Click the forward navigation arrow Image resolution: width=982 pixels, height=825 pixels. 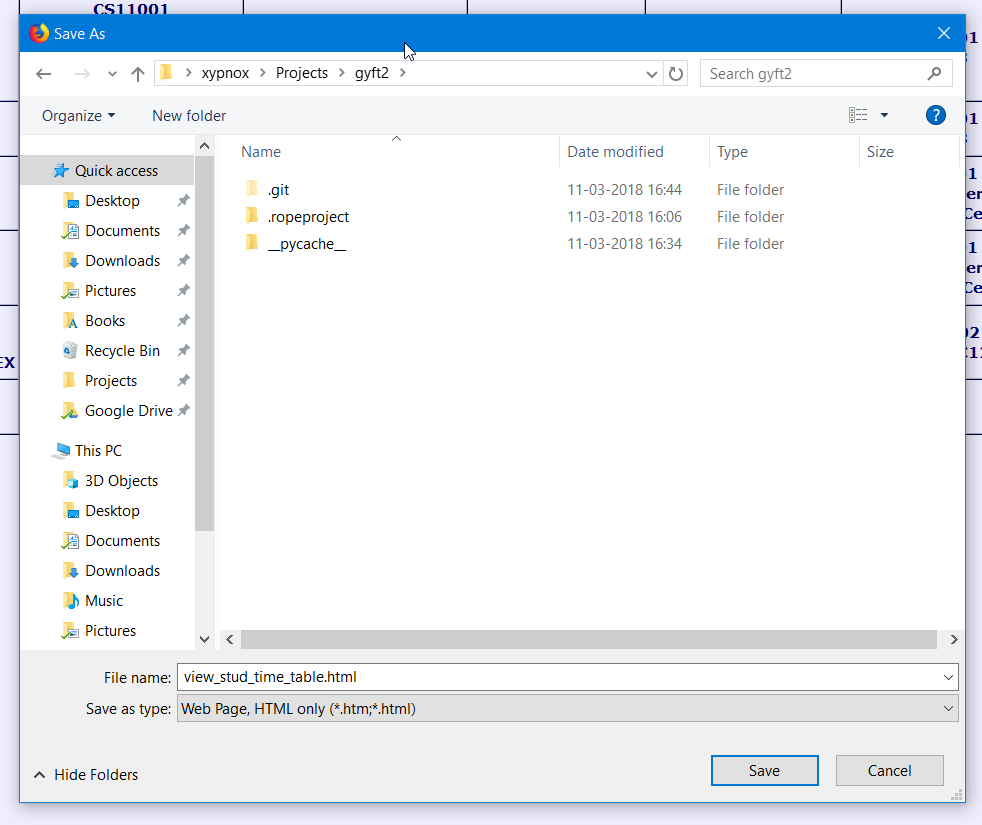click(81, 74)
